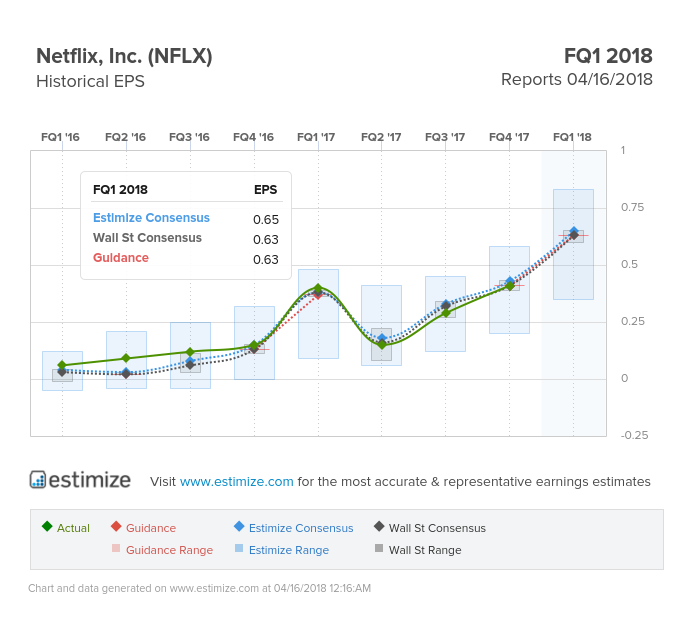Click the FQ2 '17 Actual green data point
The width and height of the screenshot is (685, 620).
point(382,345)
